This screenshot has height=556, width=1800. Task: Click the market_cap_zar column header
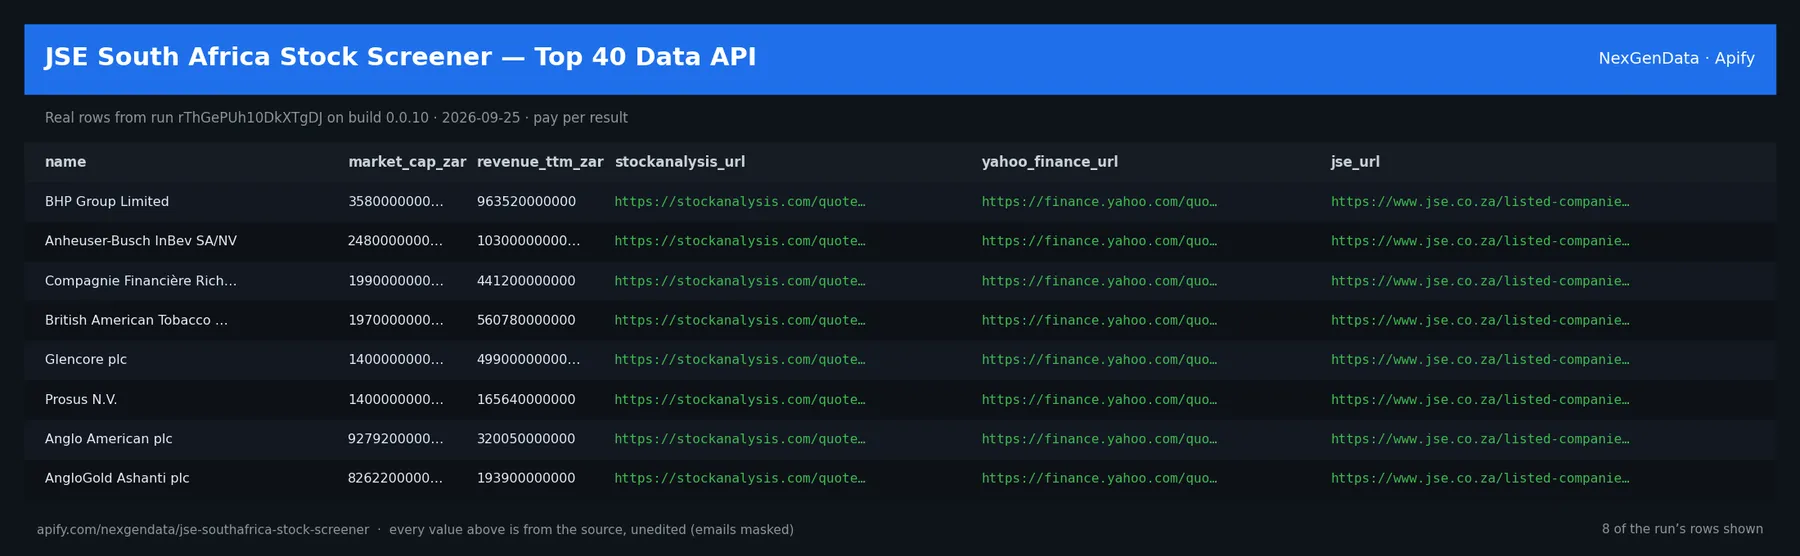click(407, 162)
